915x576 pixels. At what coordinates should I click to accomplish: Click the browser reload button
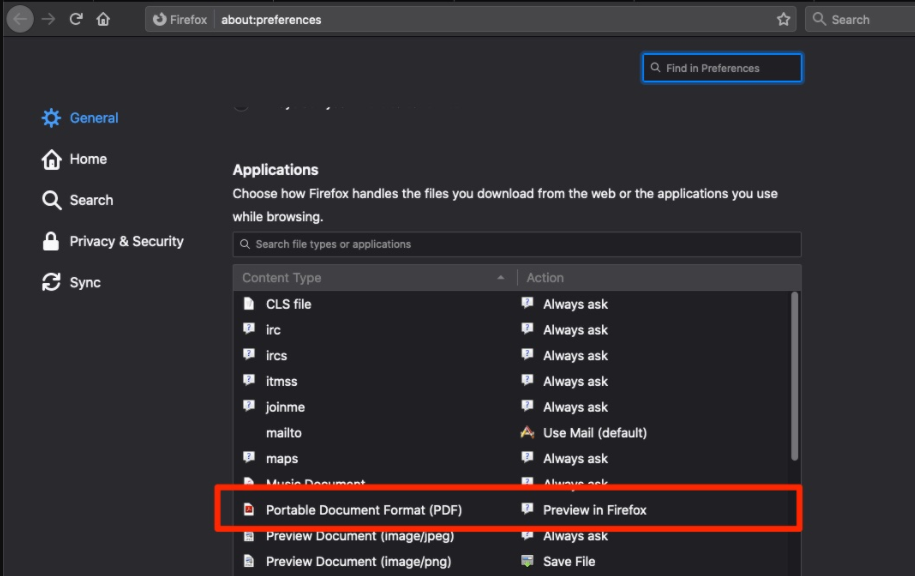pos(76,19)
